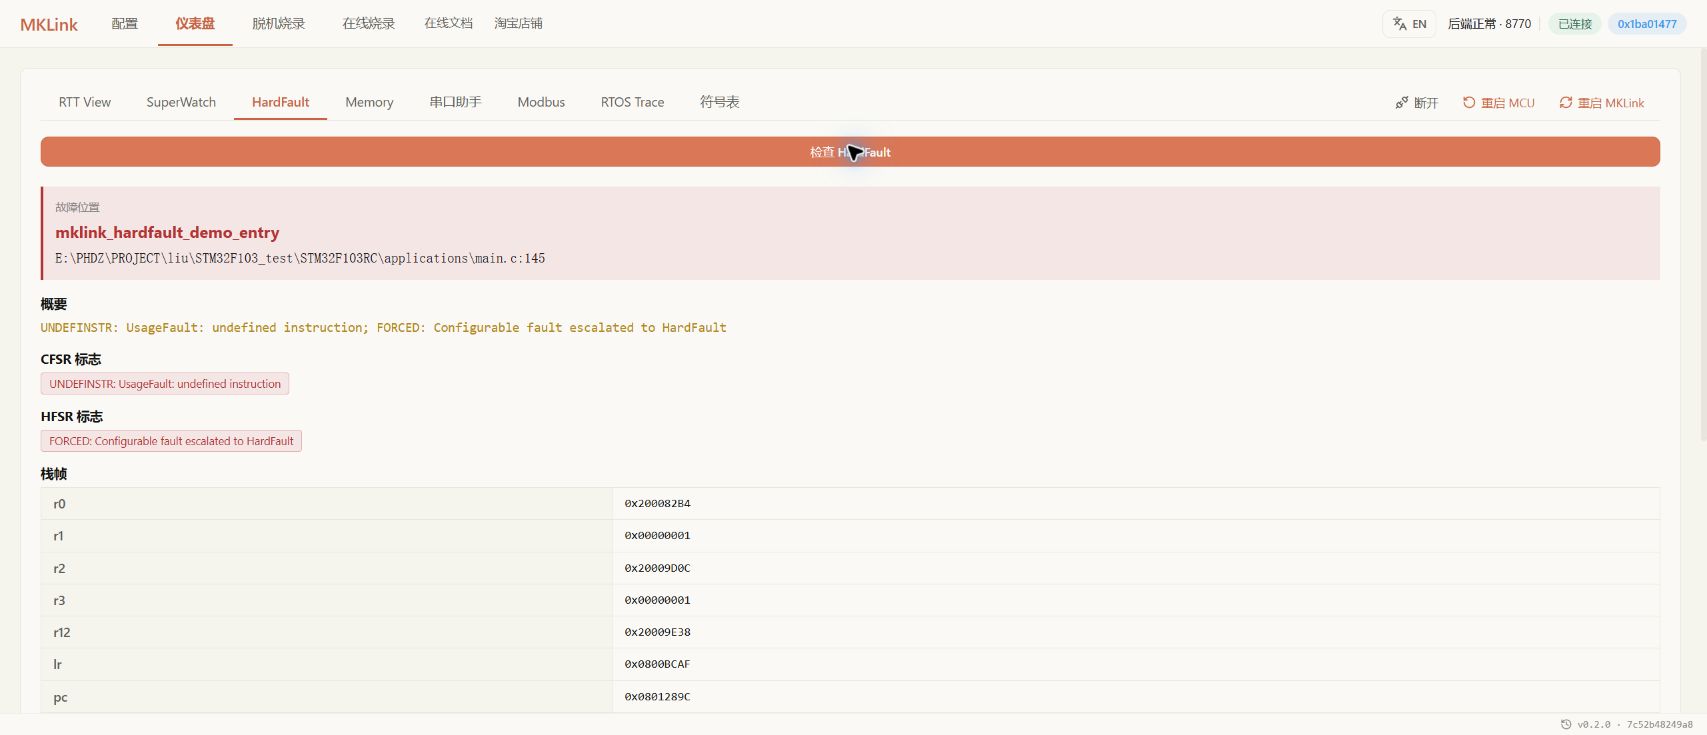
Task: Click the restart icon beside 重启 MCU
Action: (1469, 103)
